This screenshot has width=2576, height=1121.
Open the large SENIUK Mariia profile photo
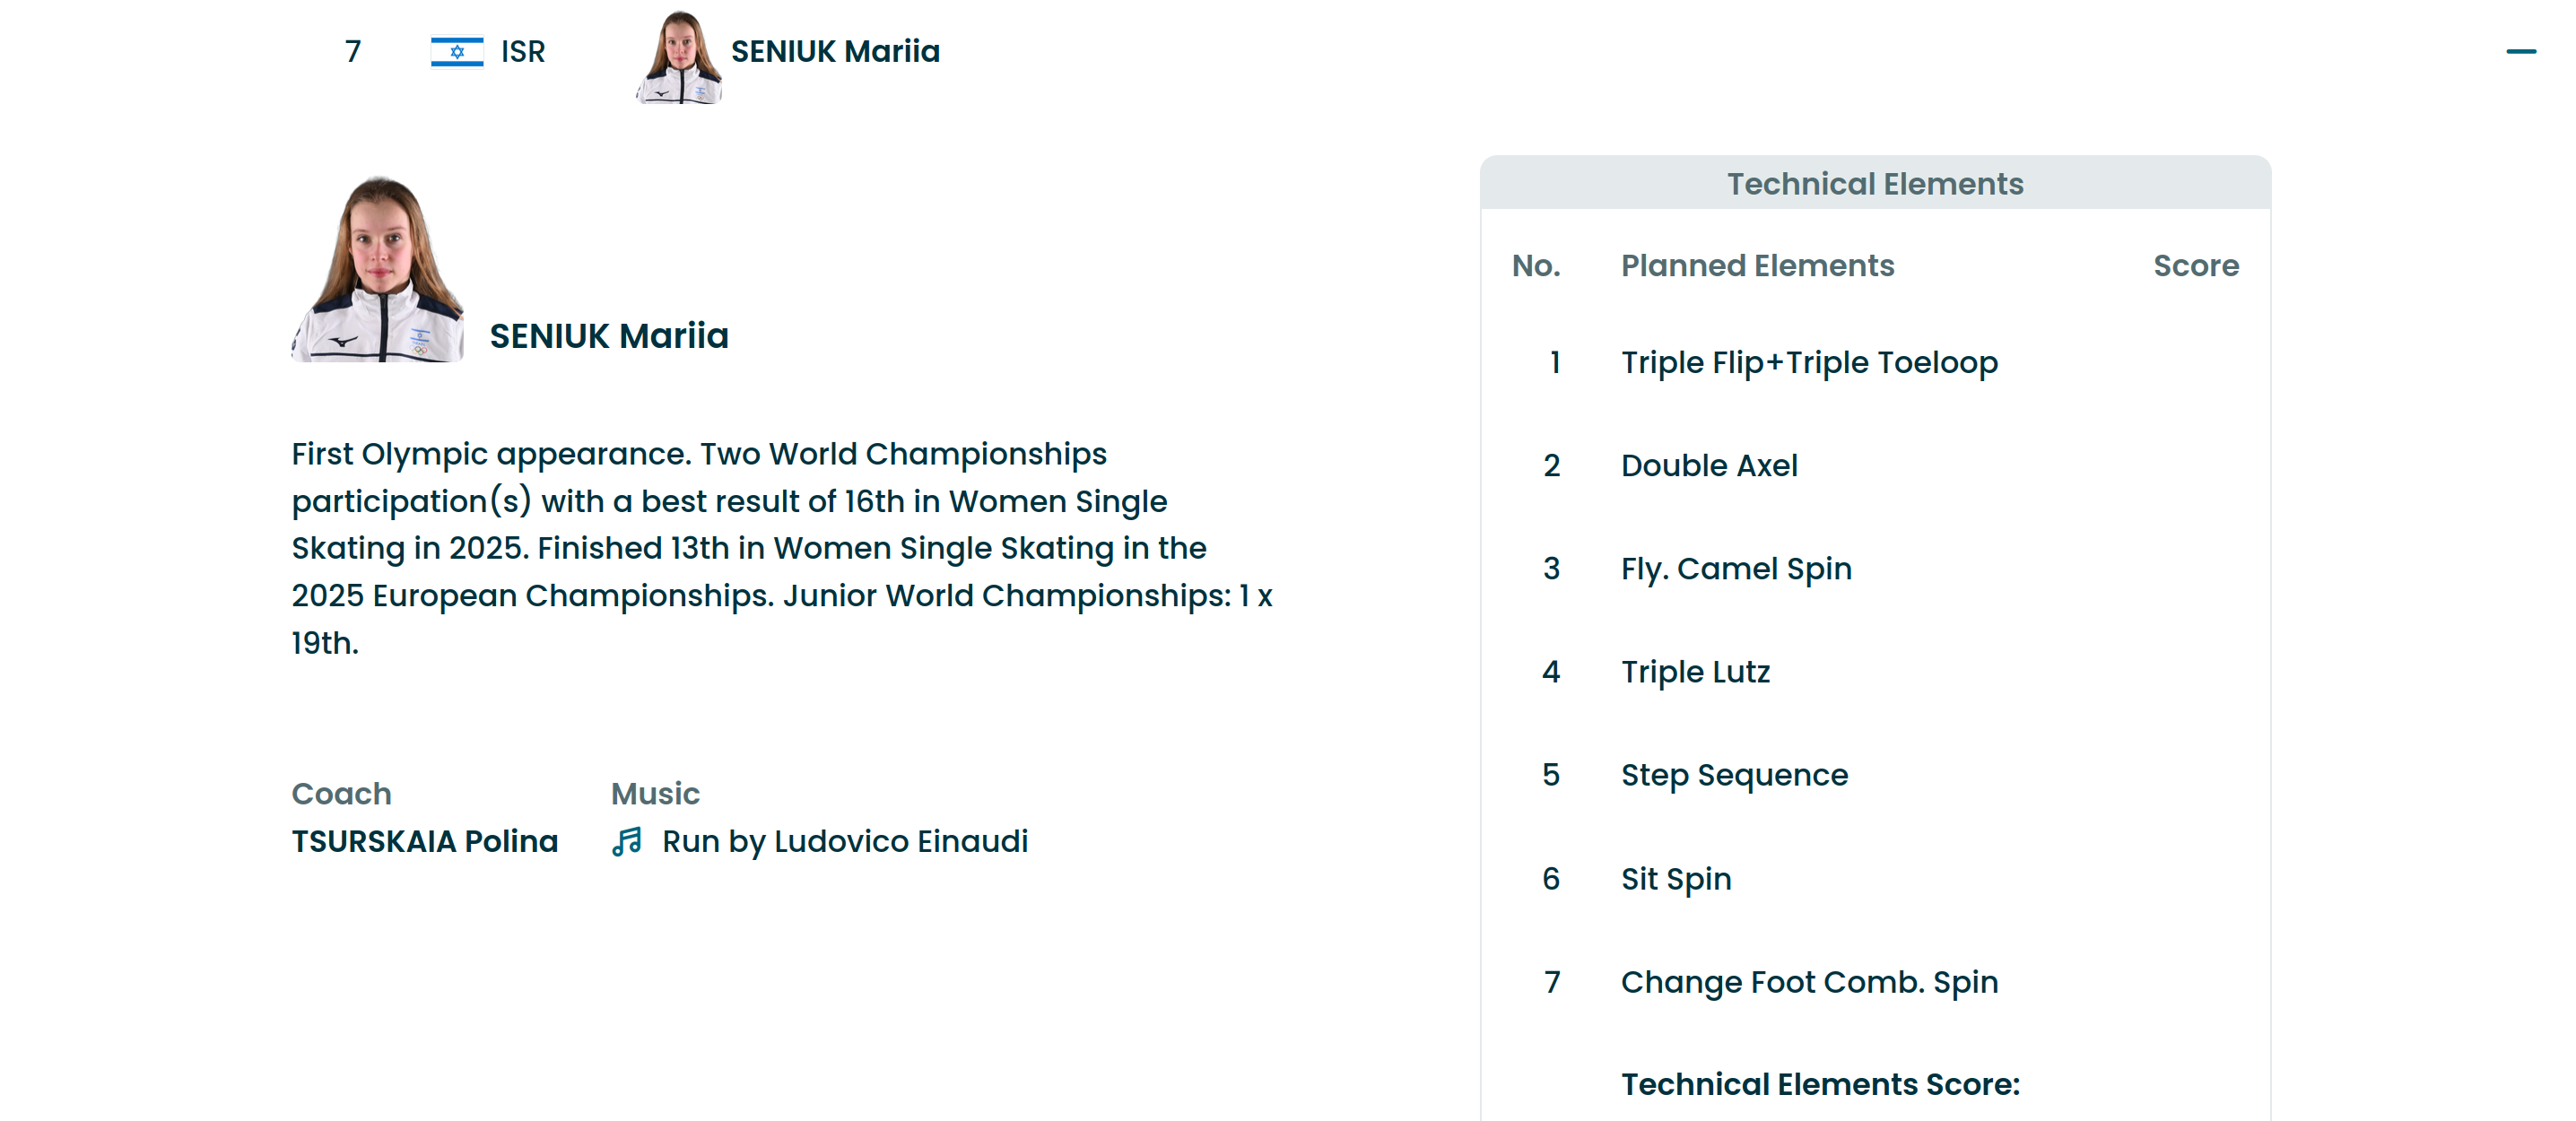(378, 270)
